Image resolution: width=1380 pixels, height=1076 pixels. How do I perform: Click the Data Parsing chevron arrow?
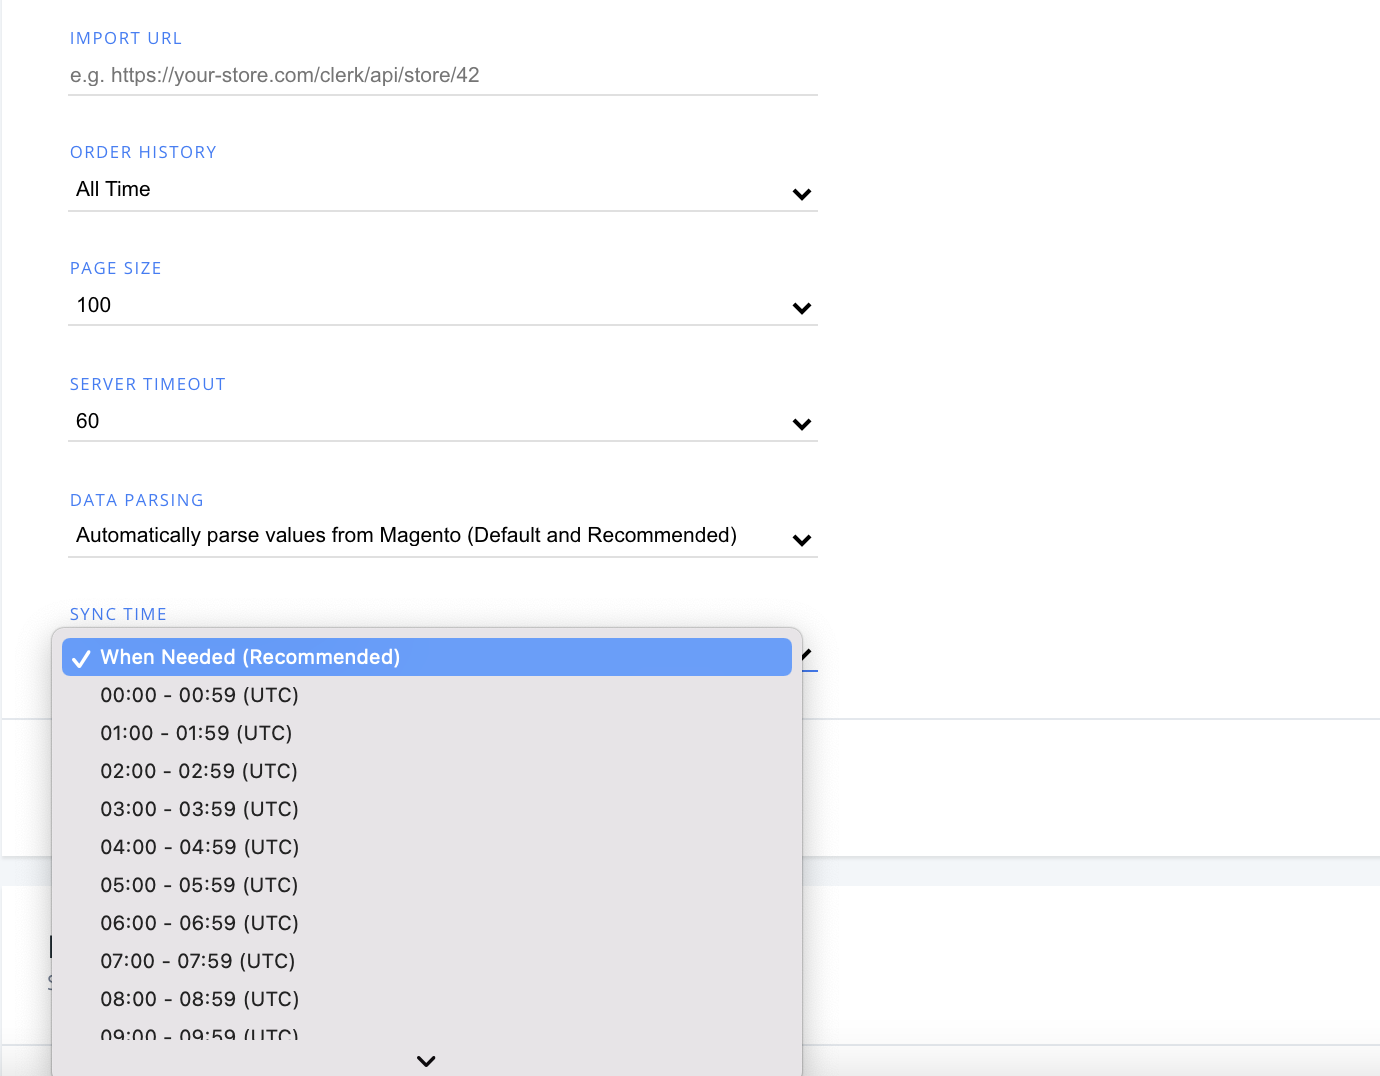(801, 540)
